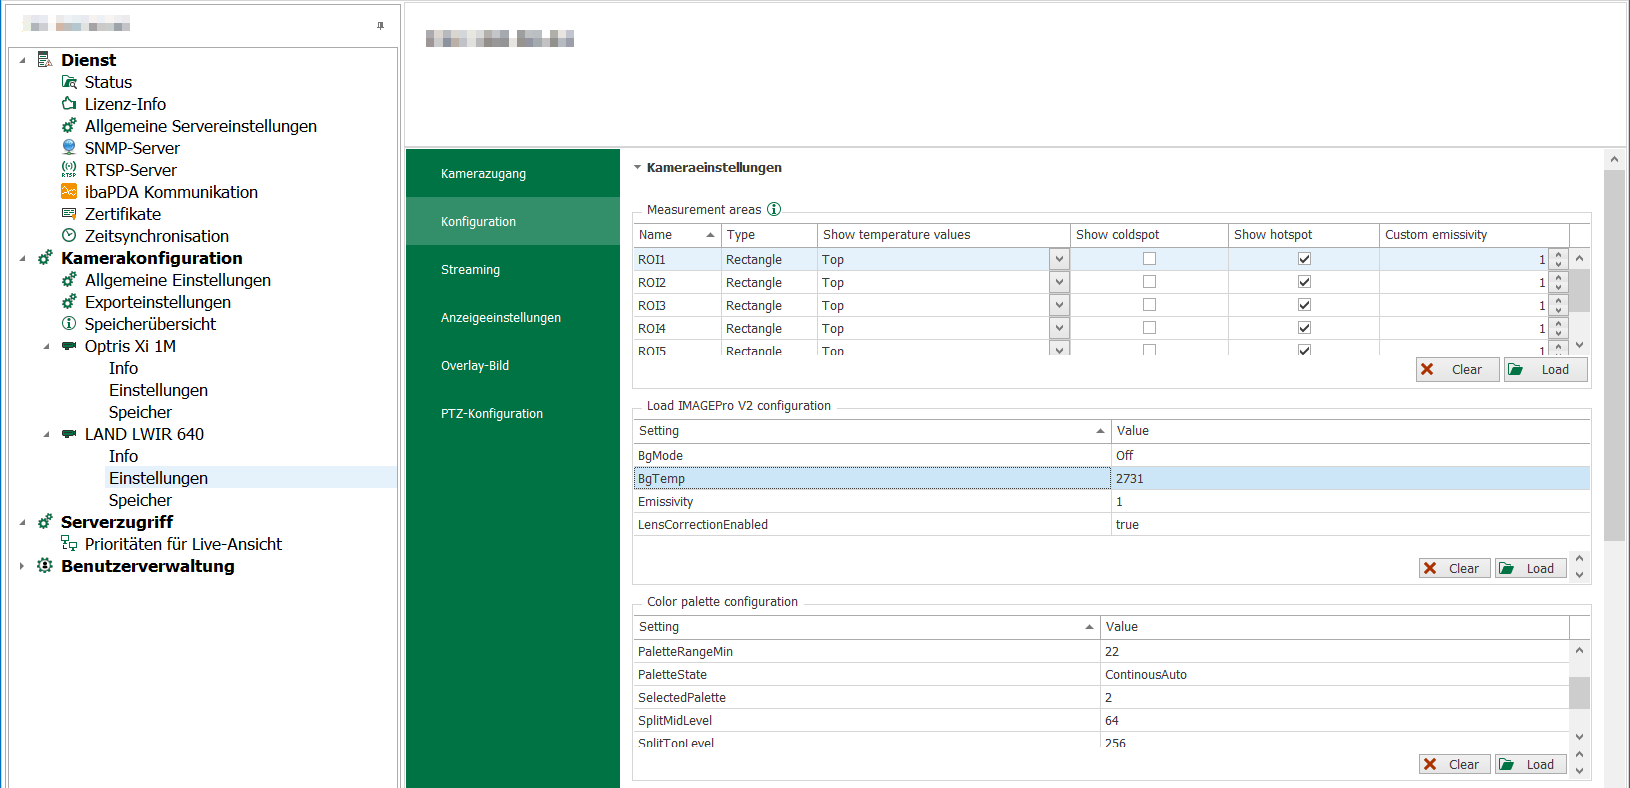Switch to the Streaming tab
Screen dimensions: 1630x788
[513, 269]
